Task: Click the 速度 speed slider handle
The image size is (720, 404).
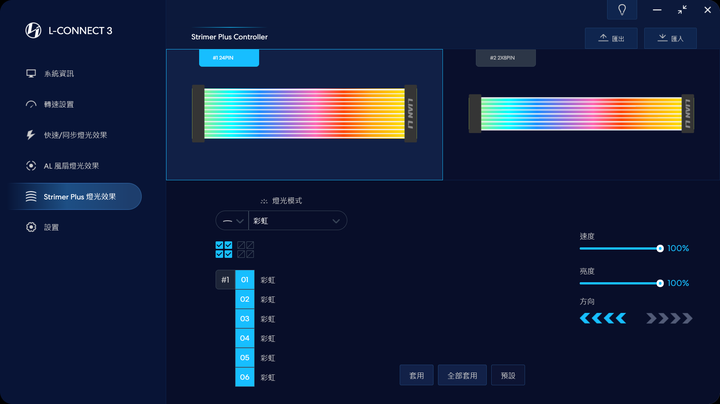Action: [x=660, y=248]
